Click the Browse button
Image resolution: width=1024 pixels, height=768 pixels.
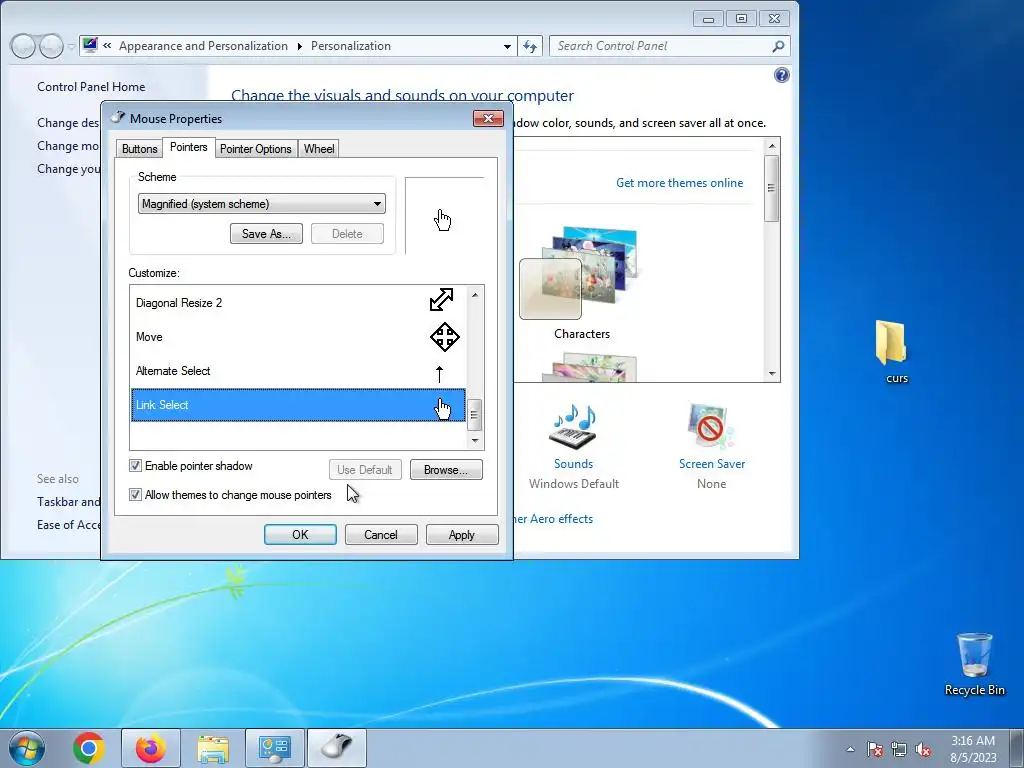point(446,470)
